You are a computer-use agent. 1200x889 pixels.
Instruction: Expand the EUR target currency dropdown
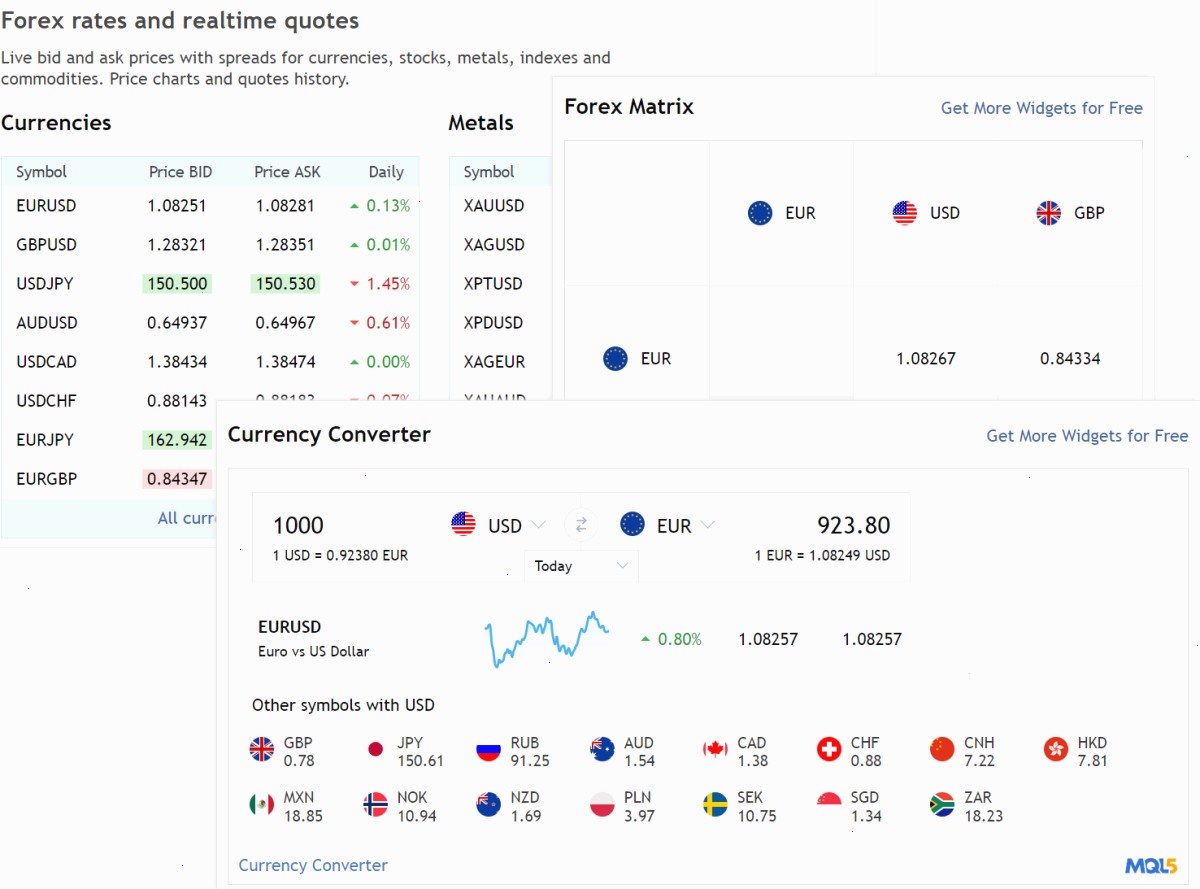tap(668, 525)
